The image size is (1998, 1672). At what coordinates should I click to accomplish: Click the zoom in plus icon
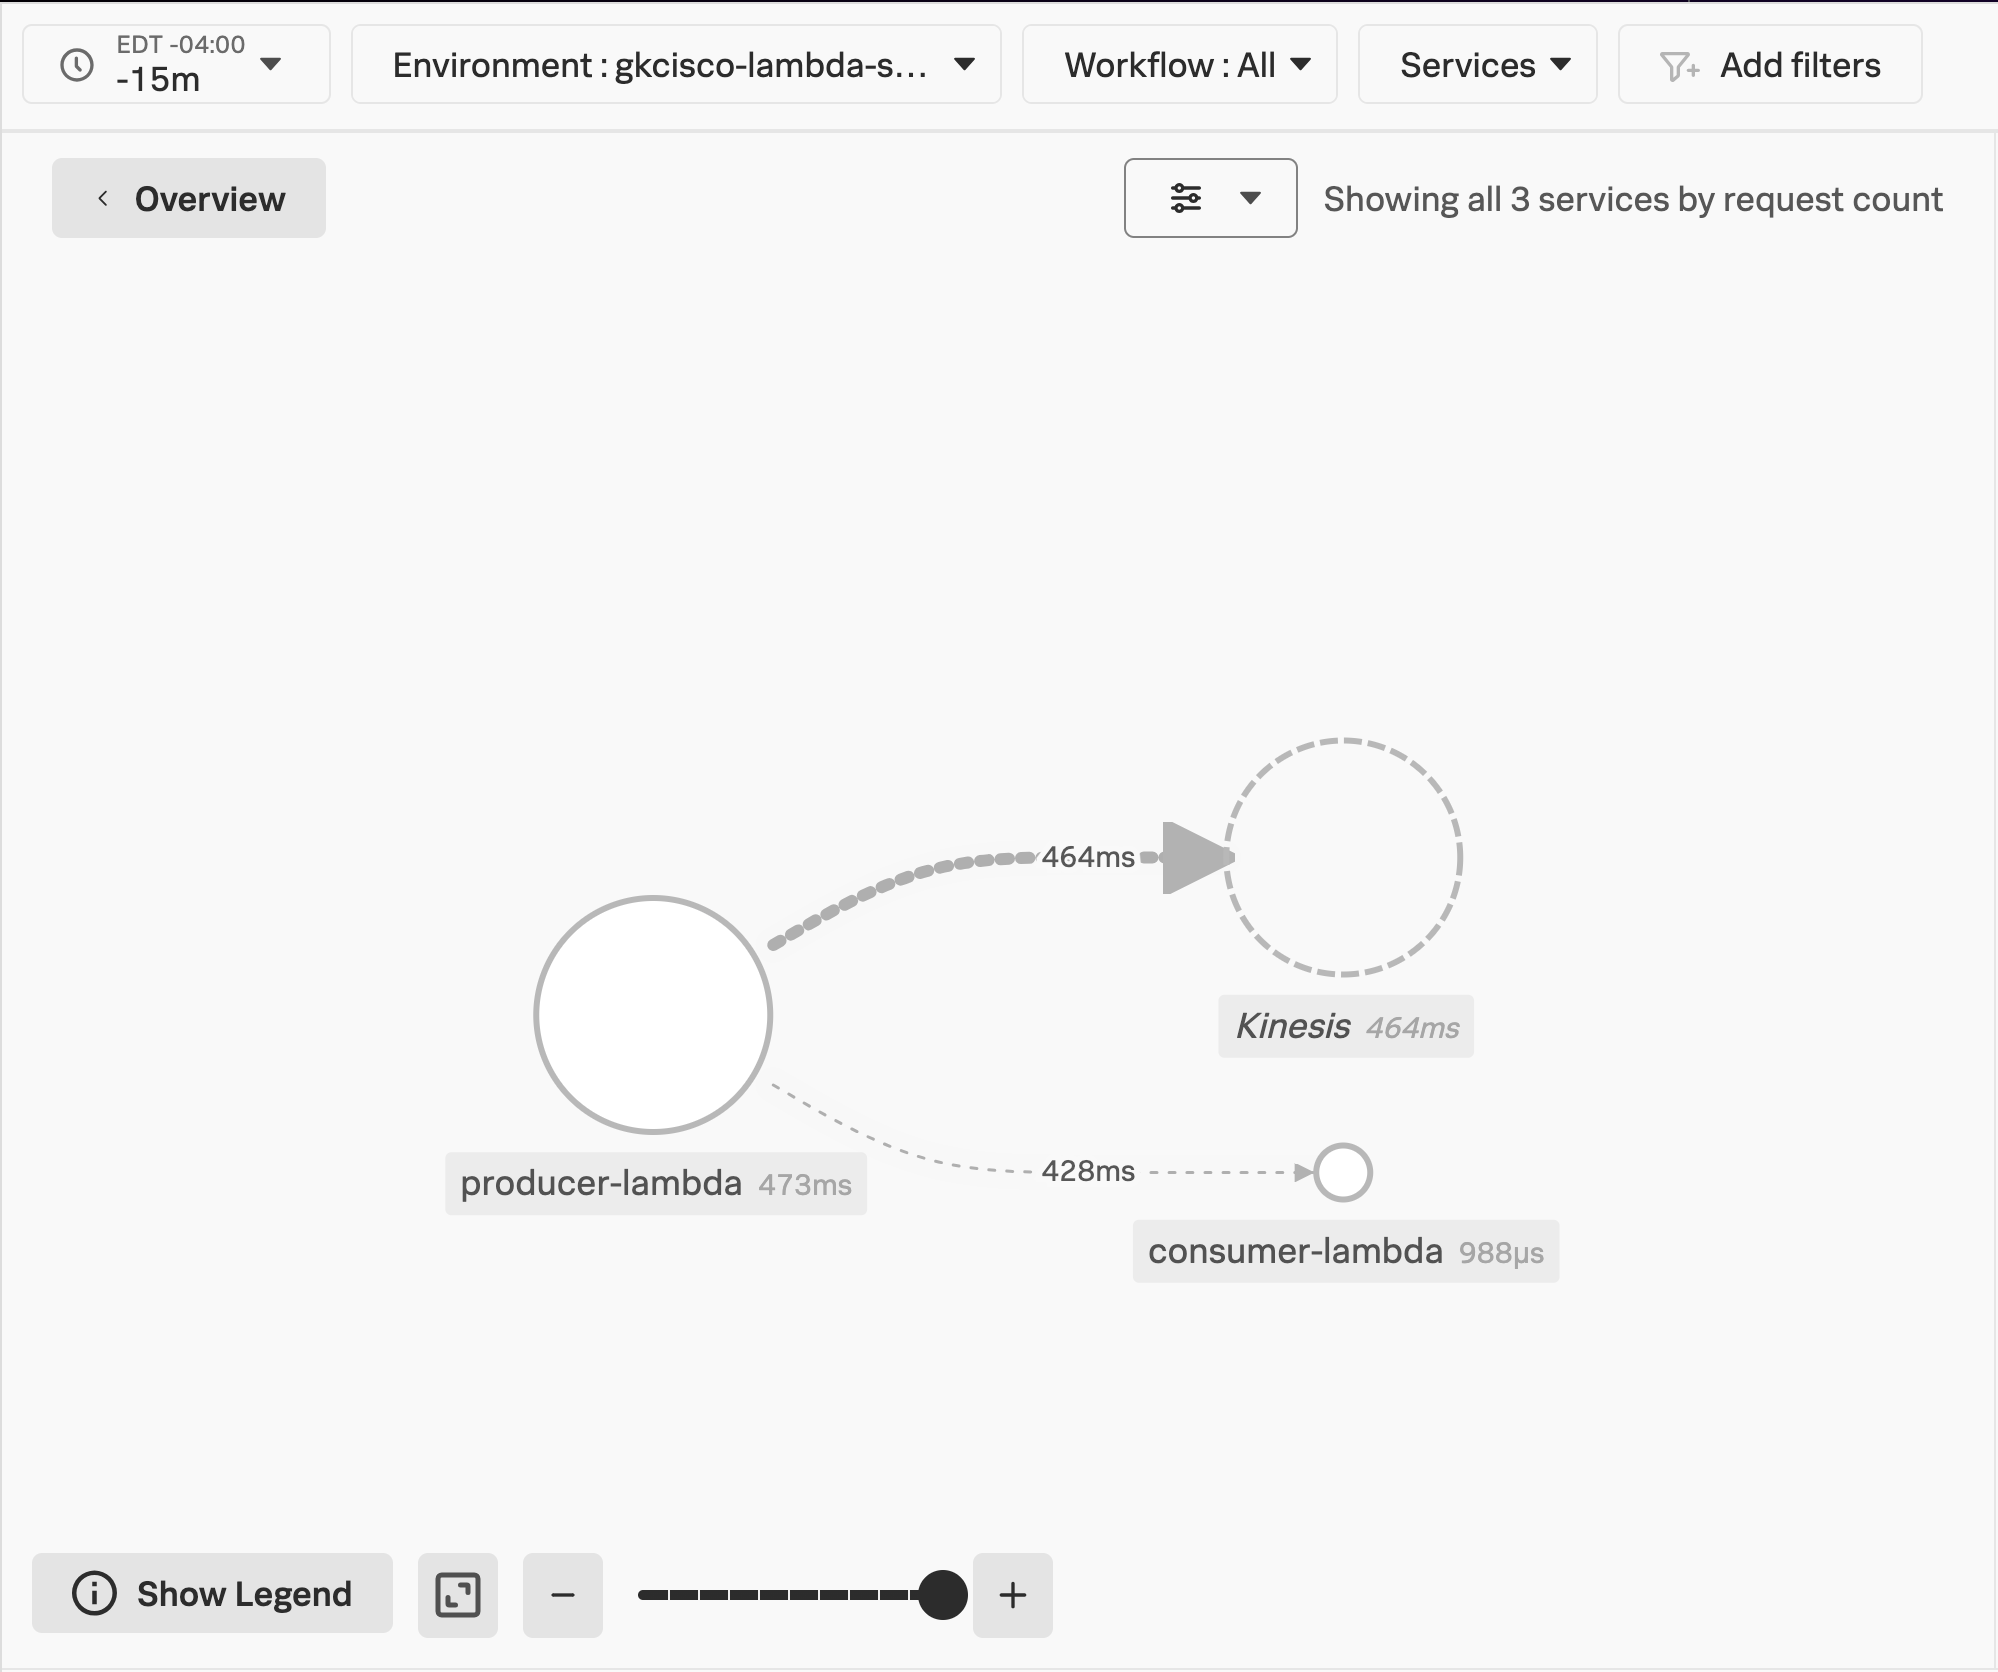[x=1012, y=1595]
